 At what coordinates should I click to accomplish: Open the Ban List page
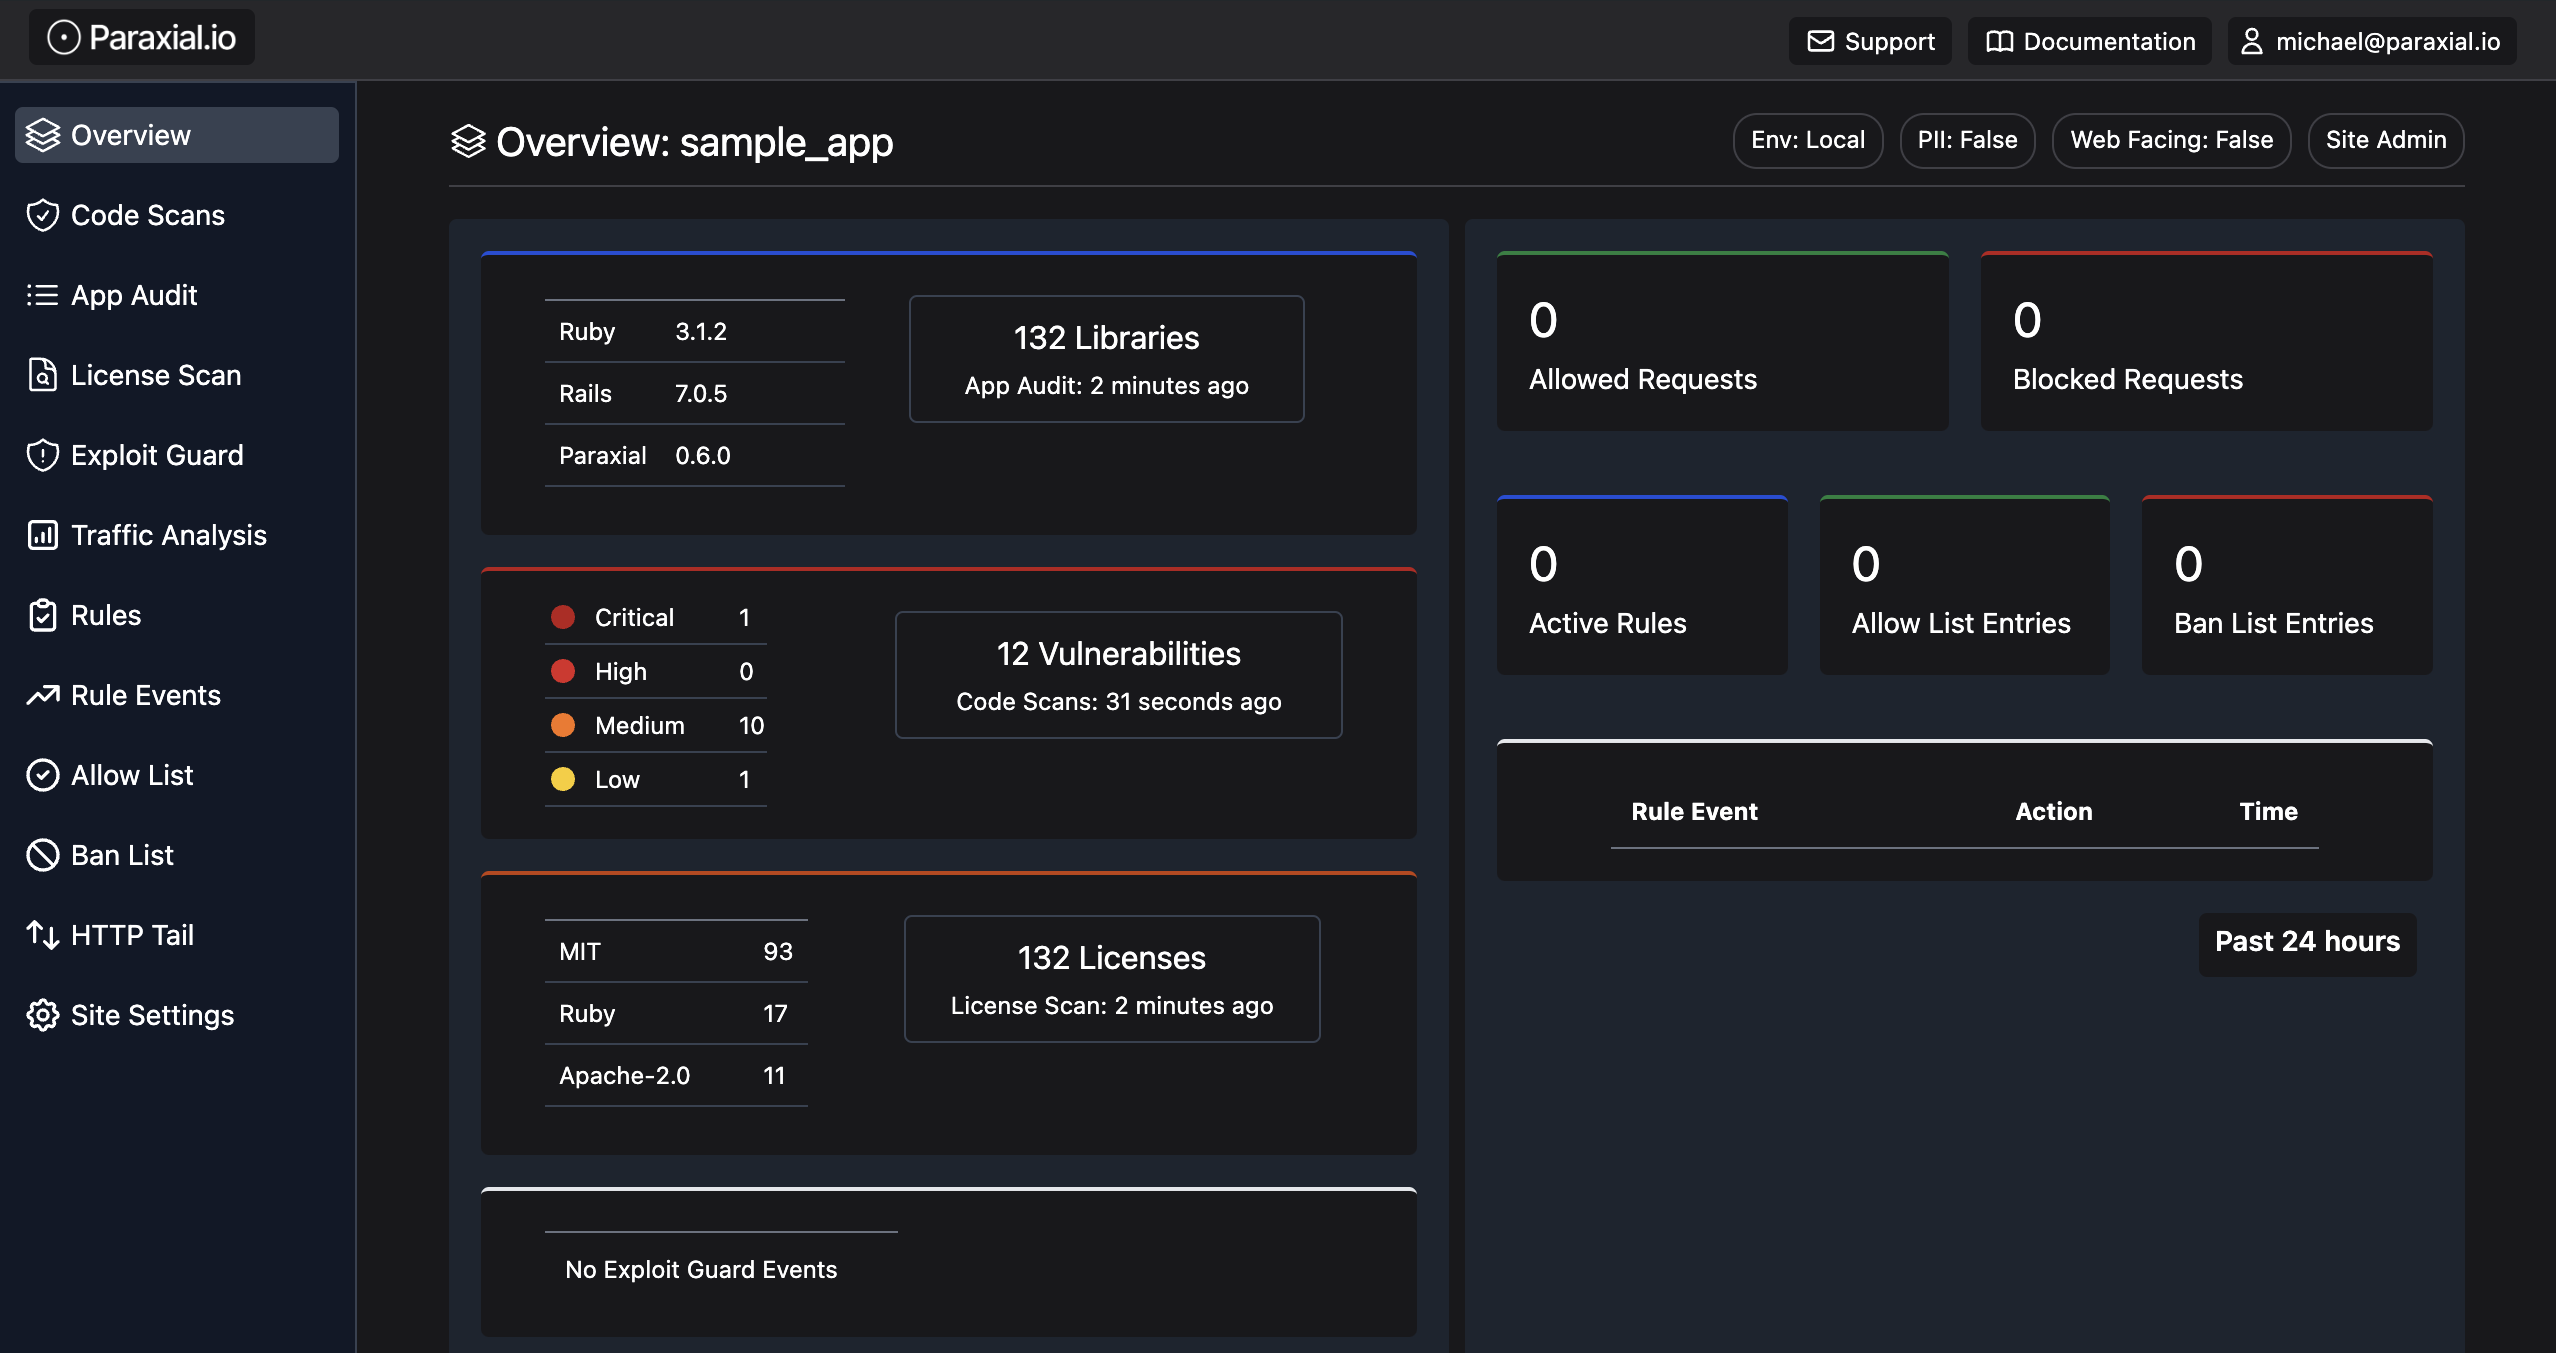177,855
